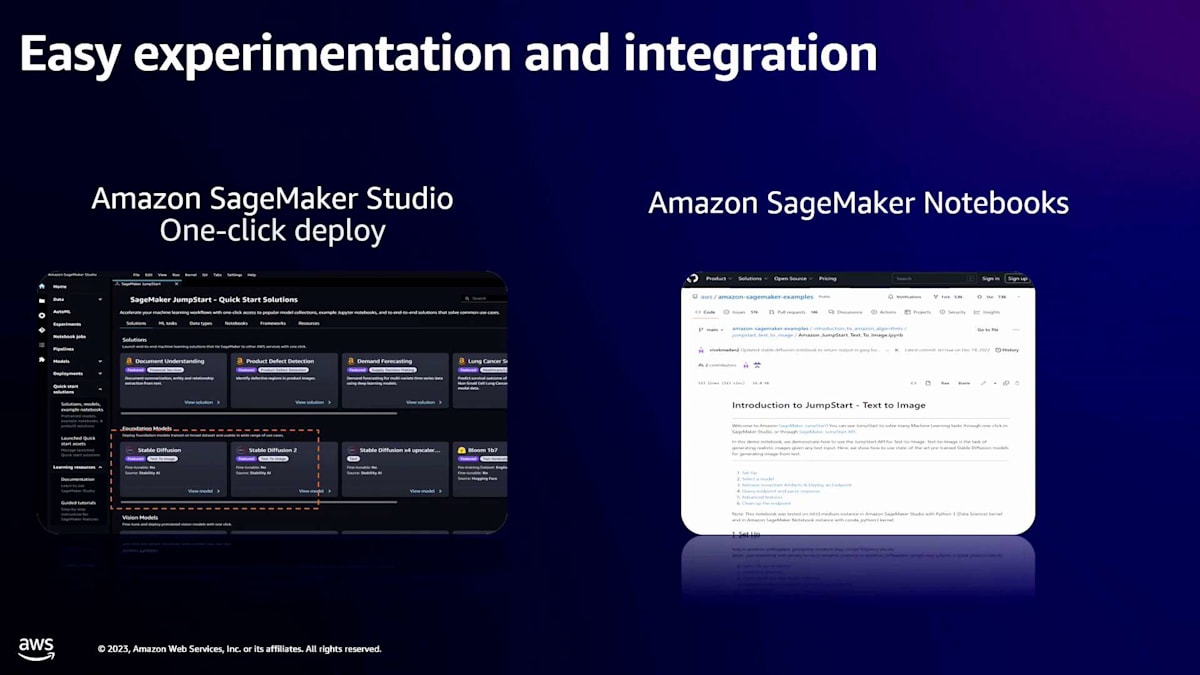
Task: Star the amazon-sagemaker-examples repository
Action: pyautogui.click(x=990, y=297)
